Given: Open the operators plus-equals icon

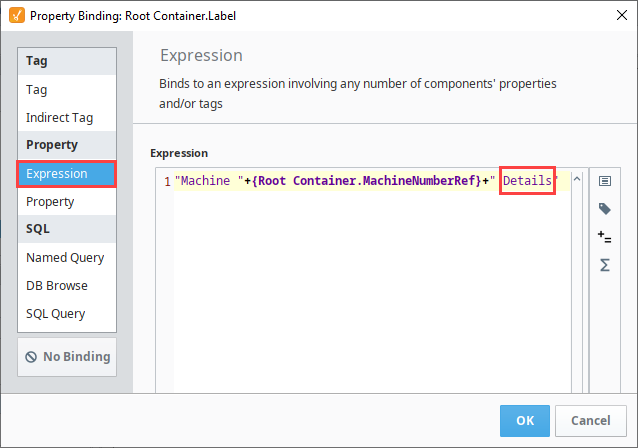Looking at the screenshot, I should pos(605,237).
